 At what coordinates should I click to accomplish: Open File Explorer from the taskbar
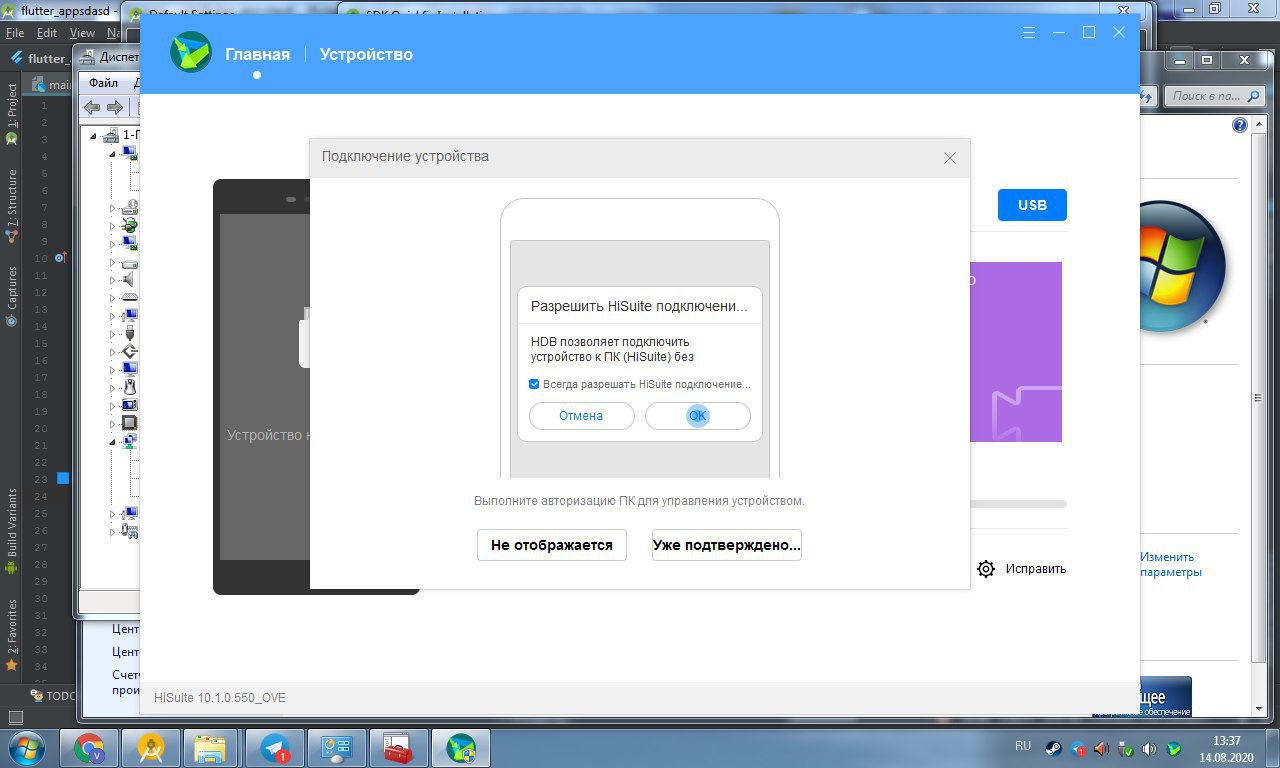(212, 747)
